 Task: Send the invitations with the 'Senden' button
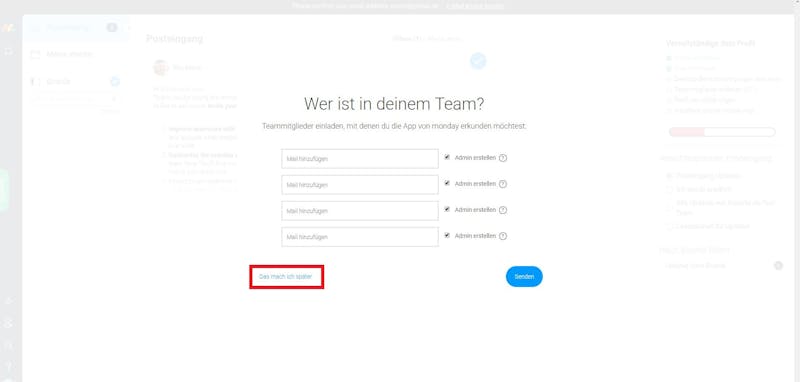(524, 276)
